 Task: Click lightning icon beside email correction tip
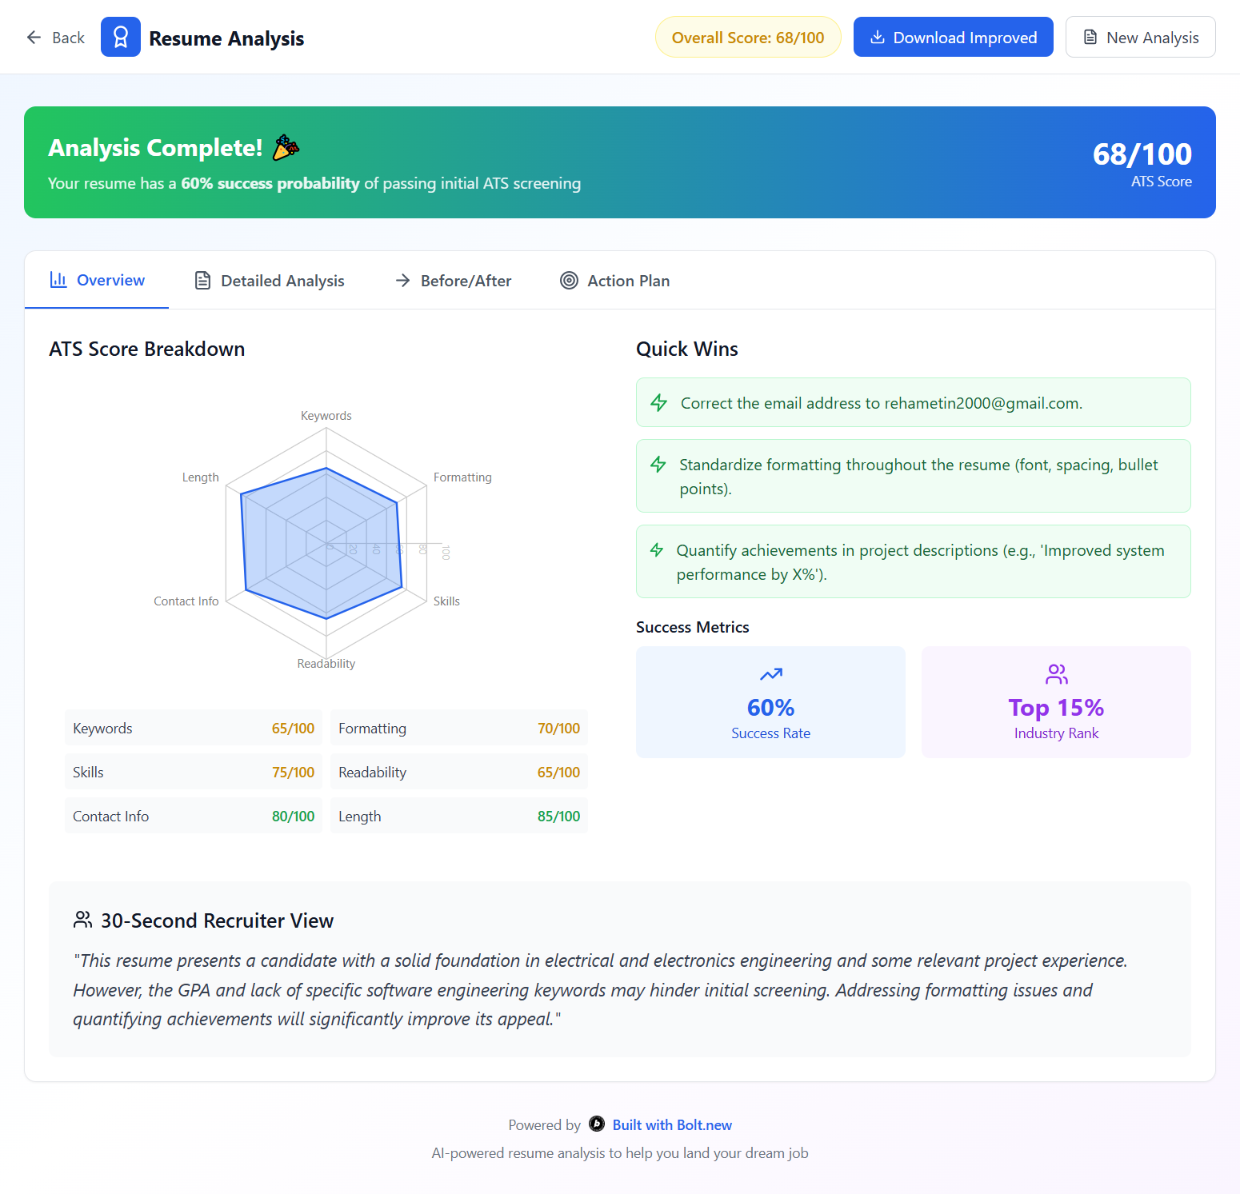[658, 402]
